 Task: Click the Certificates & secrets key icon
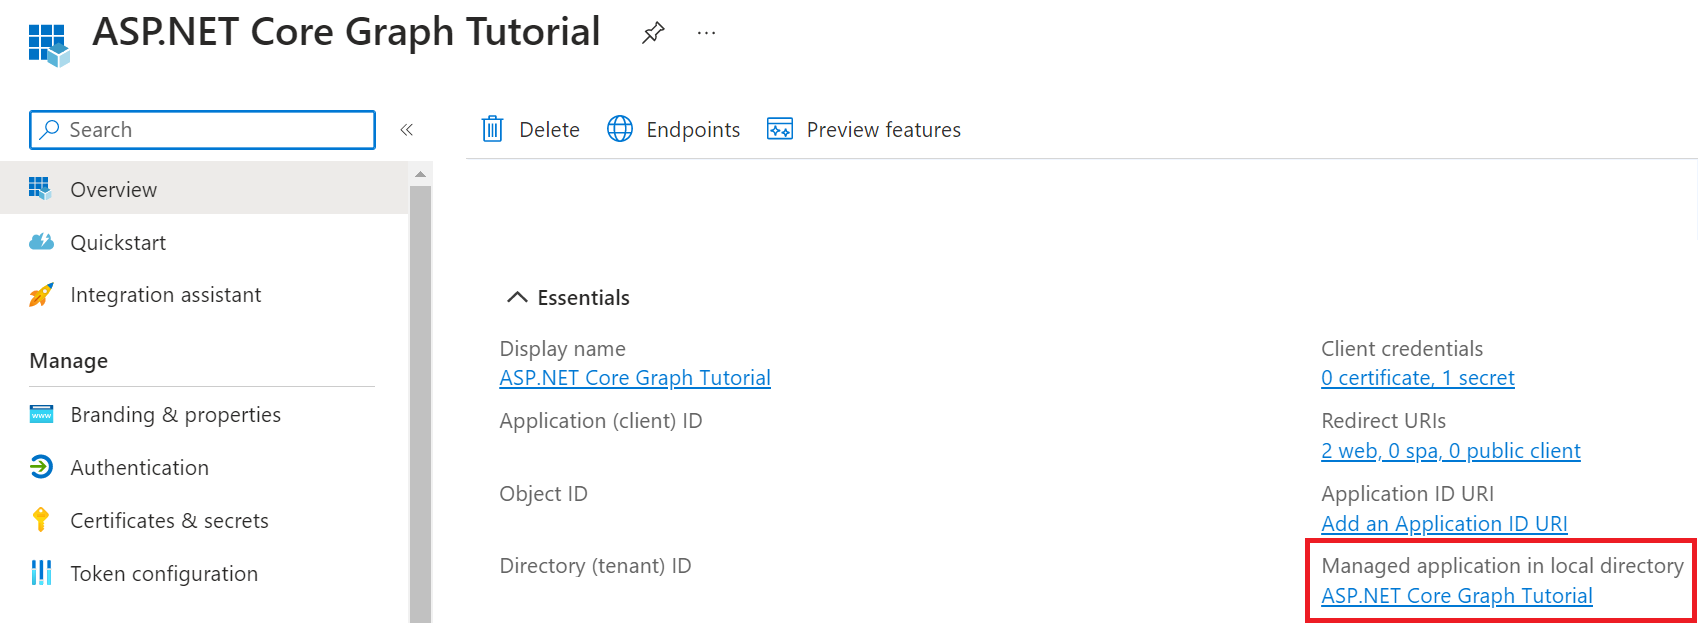coord(41,520)
